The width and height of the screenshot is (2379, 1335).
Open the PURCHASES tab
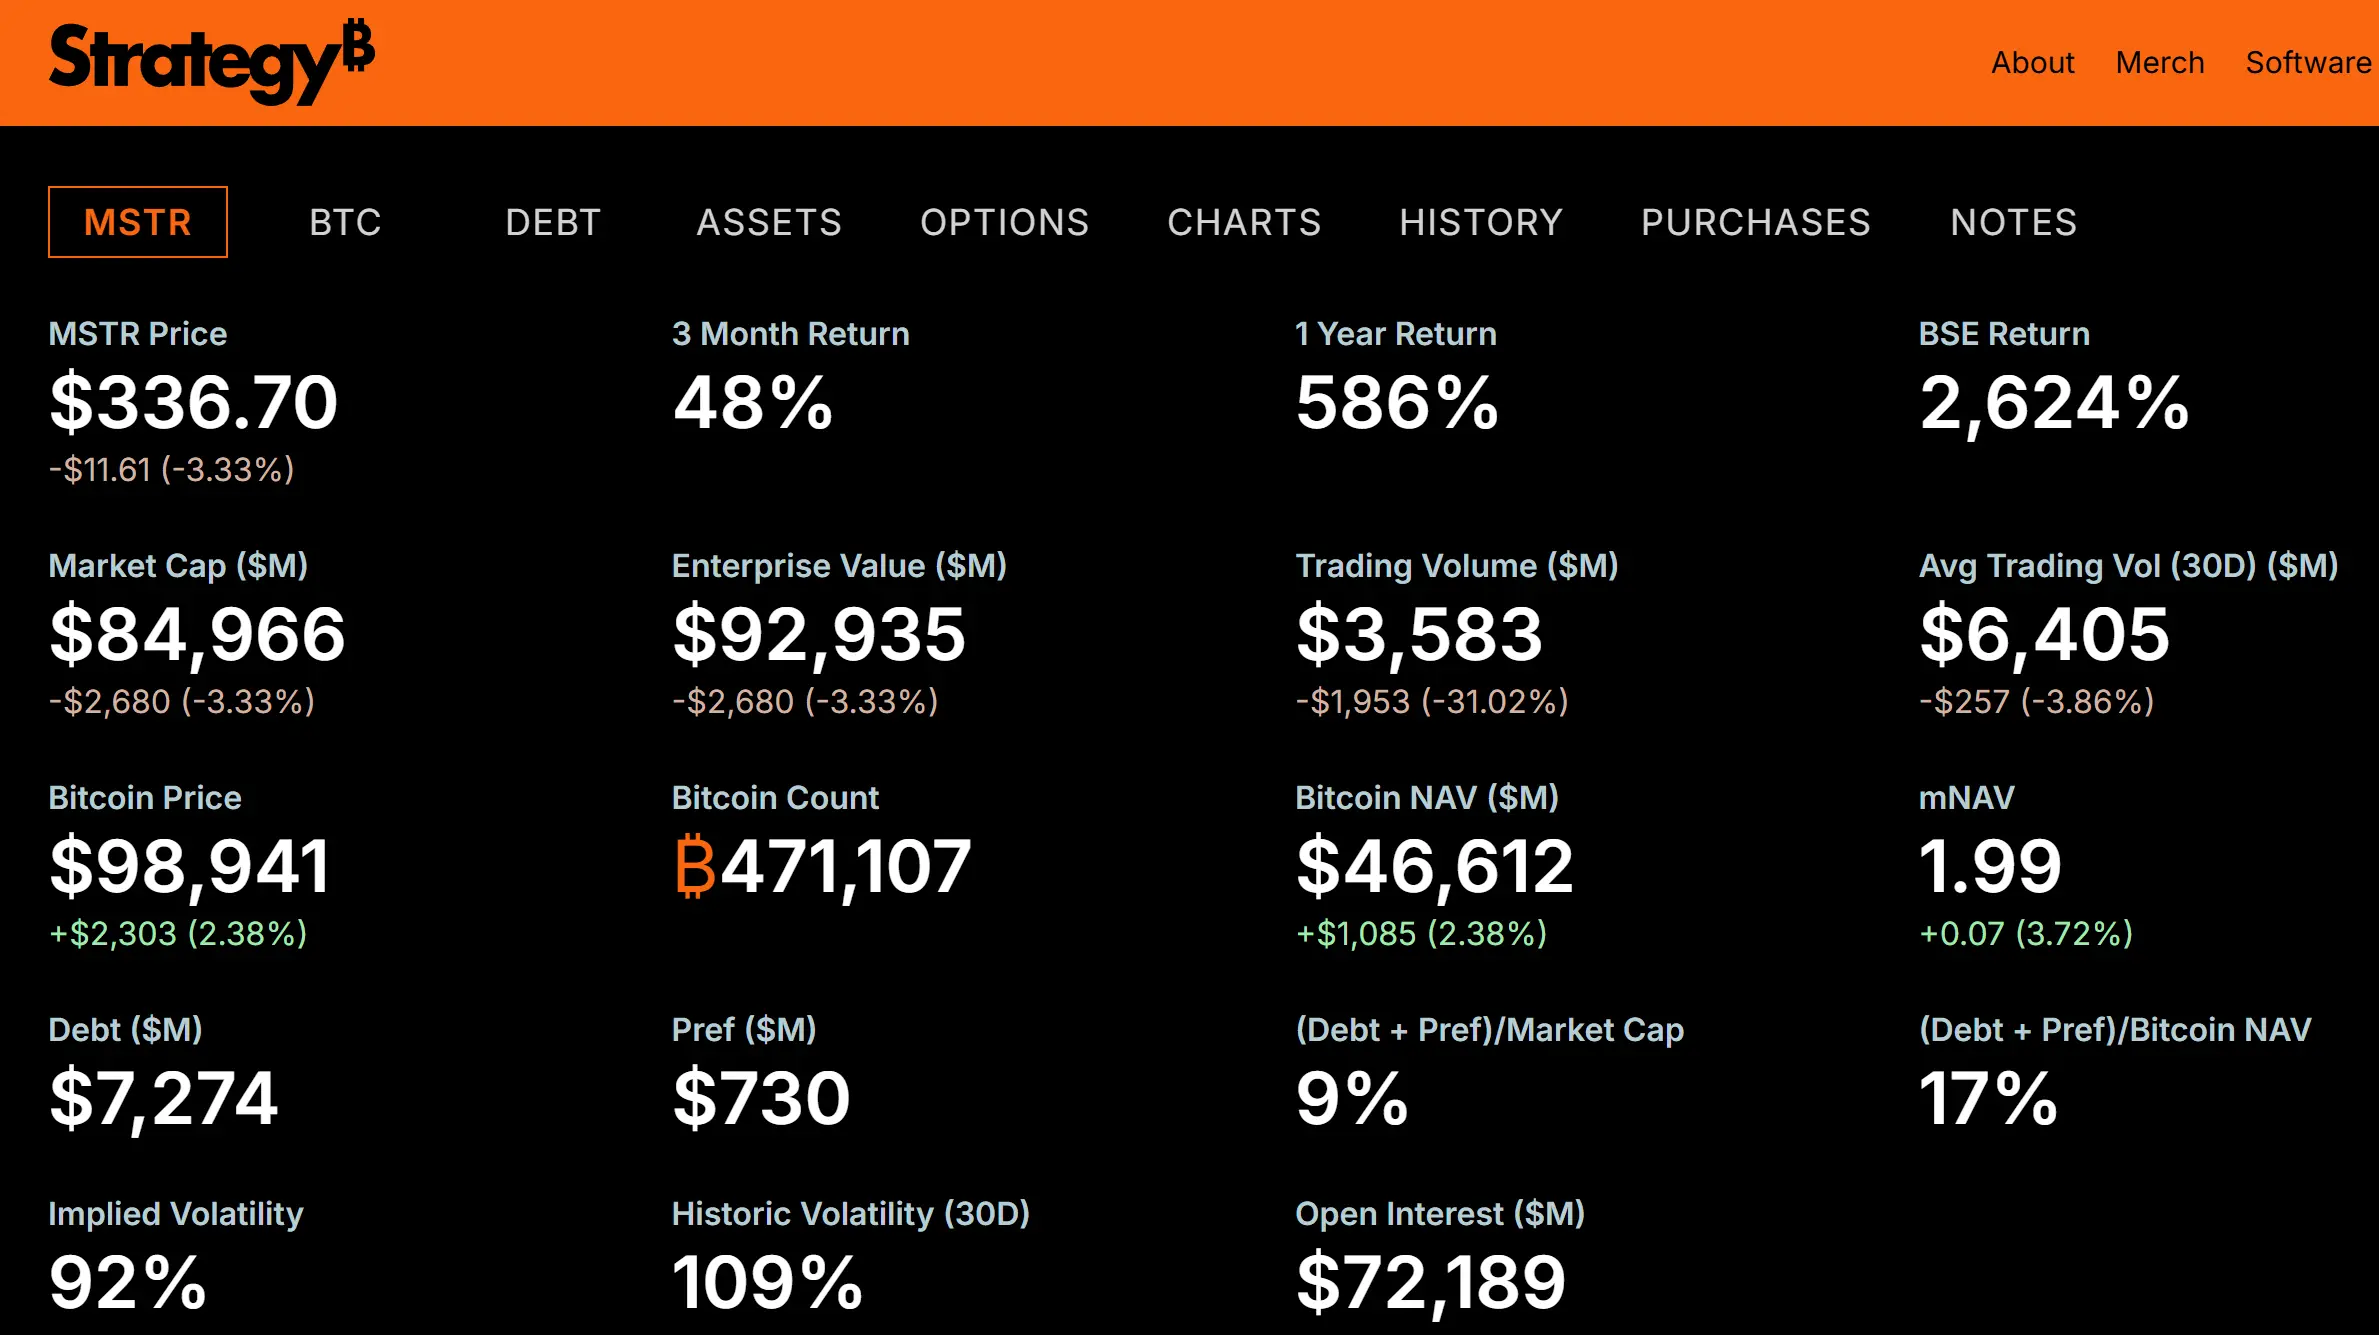tap(1755, 222)
